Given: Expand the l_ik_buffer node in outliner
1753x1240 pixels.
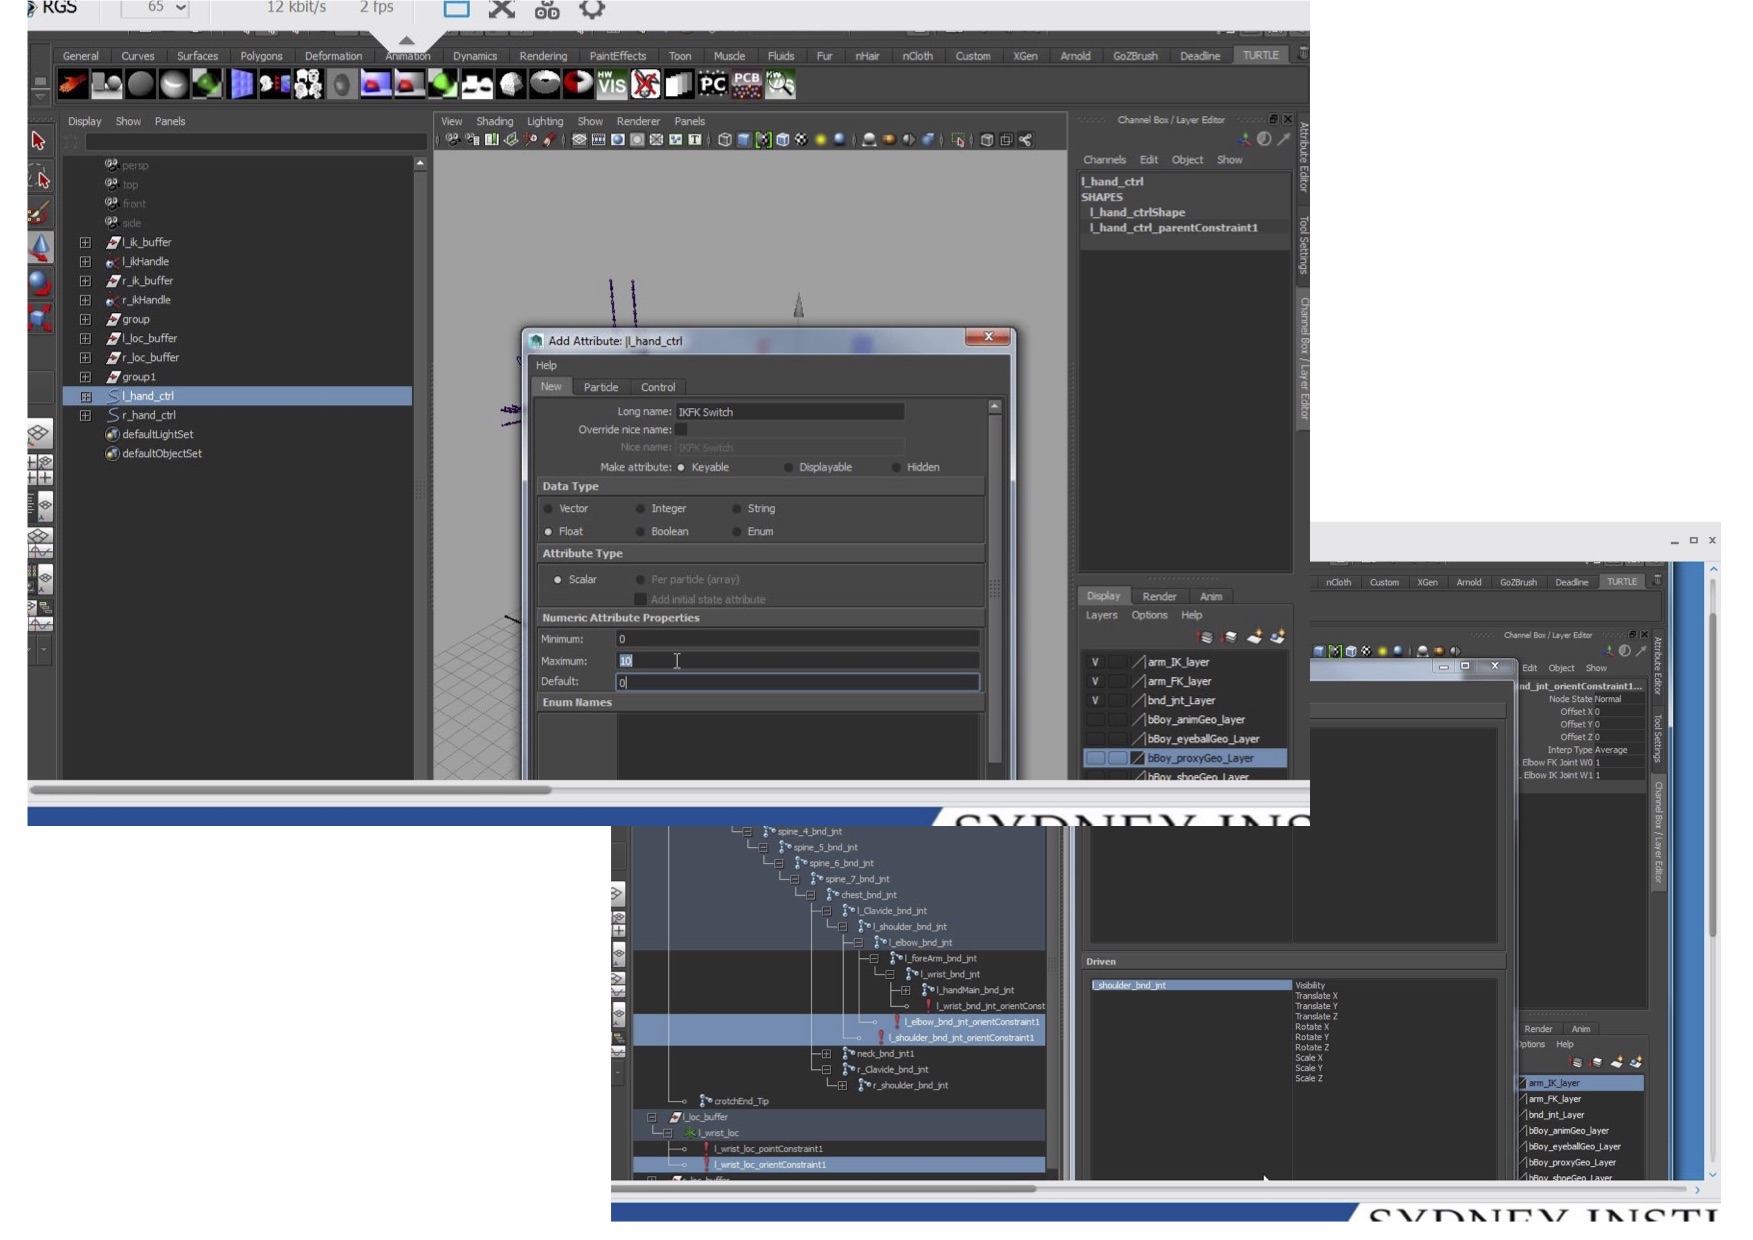Looking at the screenshot, I should 85,242.
